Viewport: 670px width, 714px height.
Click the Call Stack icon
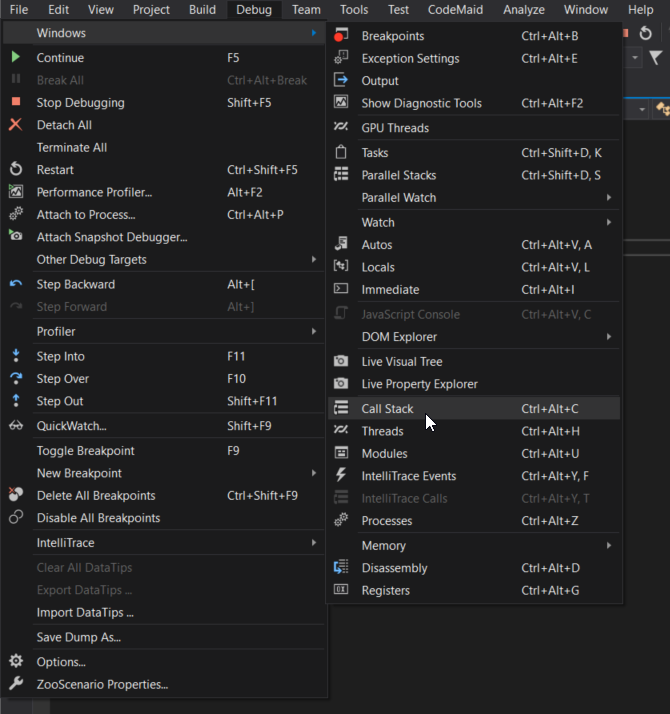tap(341, 409)
